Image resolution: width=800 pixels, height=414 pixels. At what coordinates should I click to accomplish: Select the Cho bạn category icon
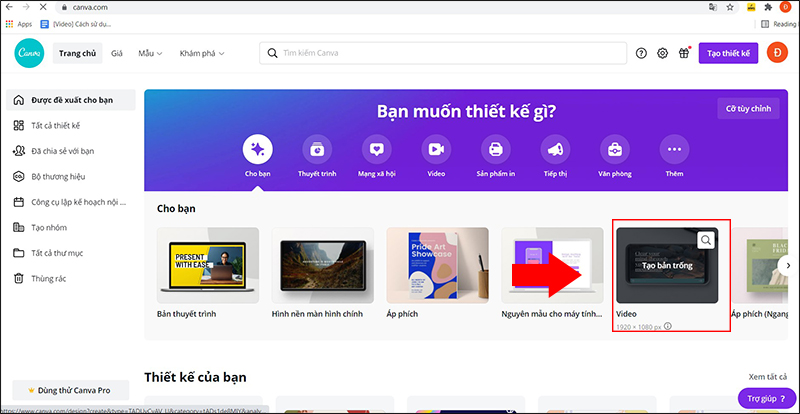[x=258, y=150]
